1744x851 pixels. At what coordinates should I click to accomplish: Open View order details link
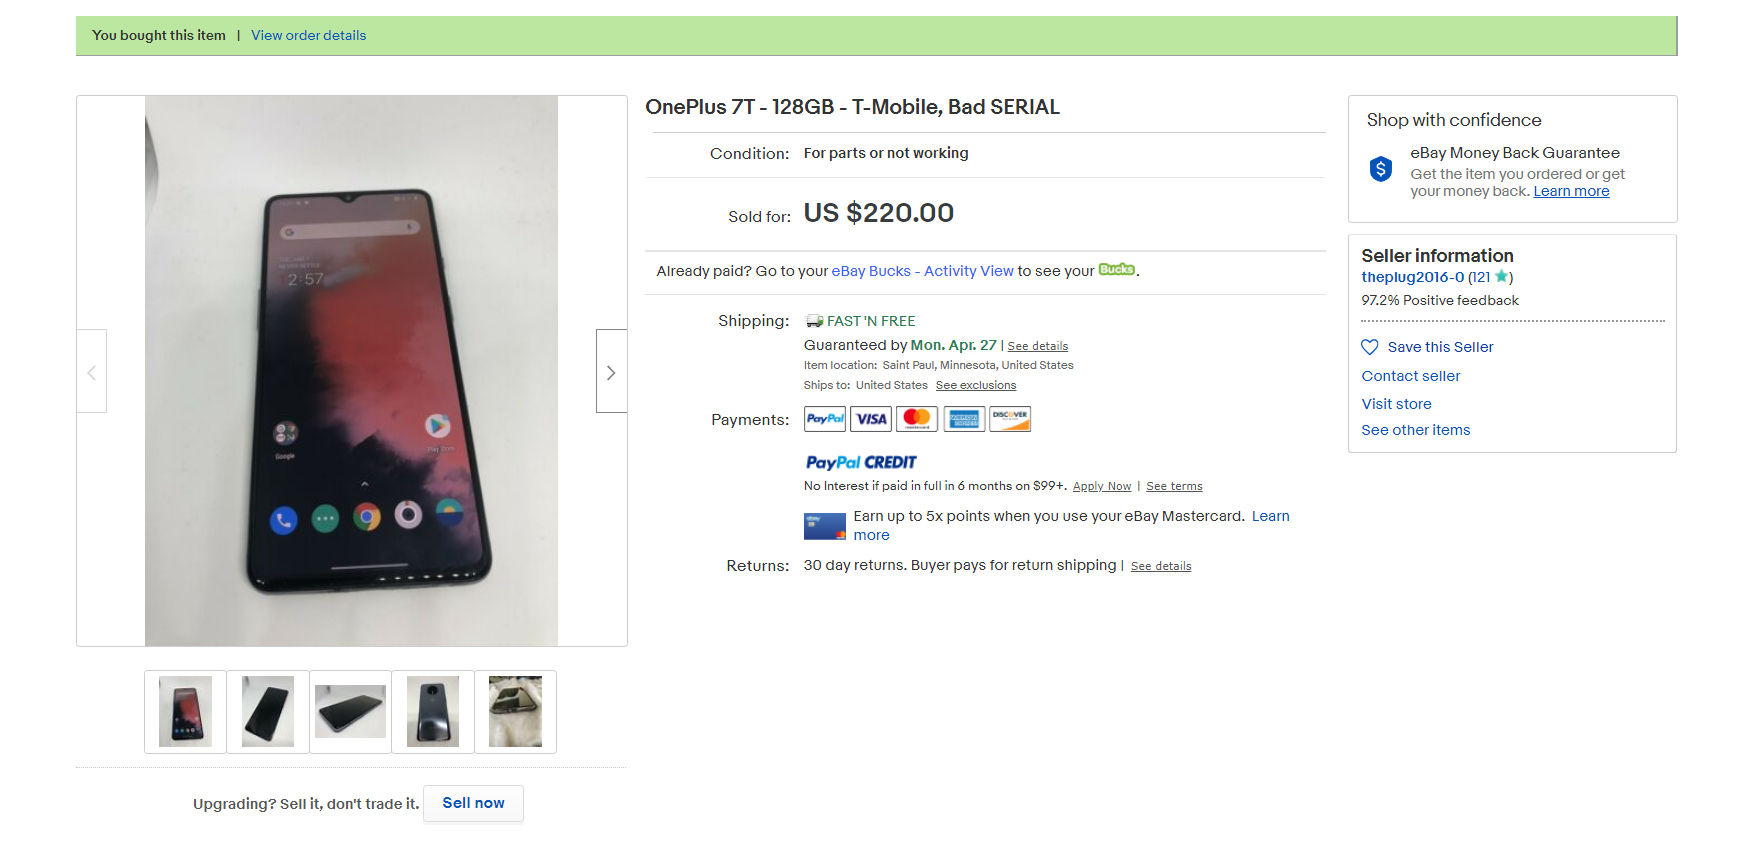pos(308,35)
